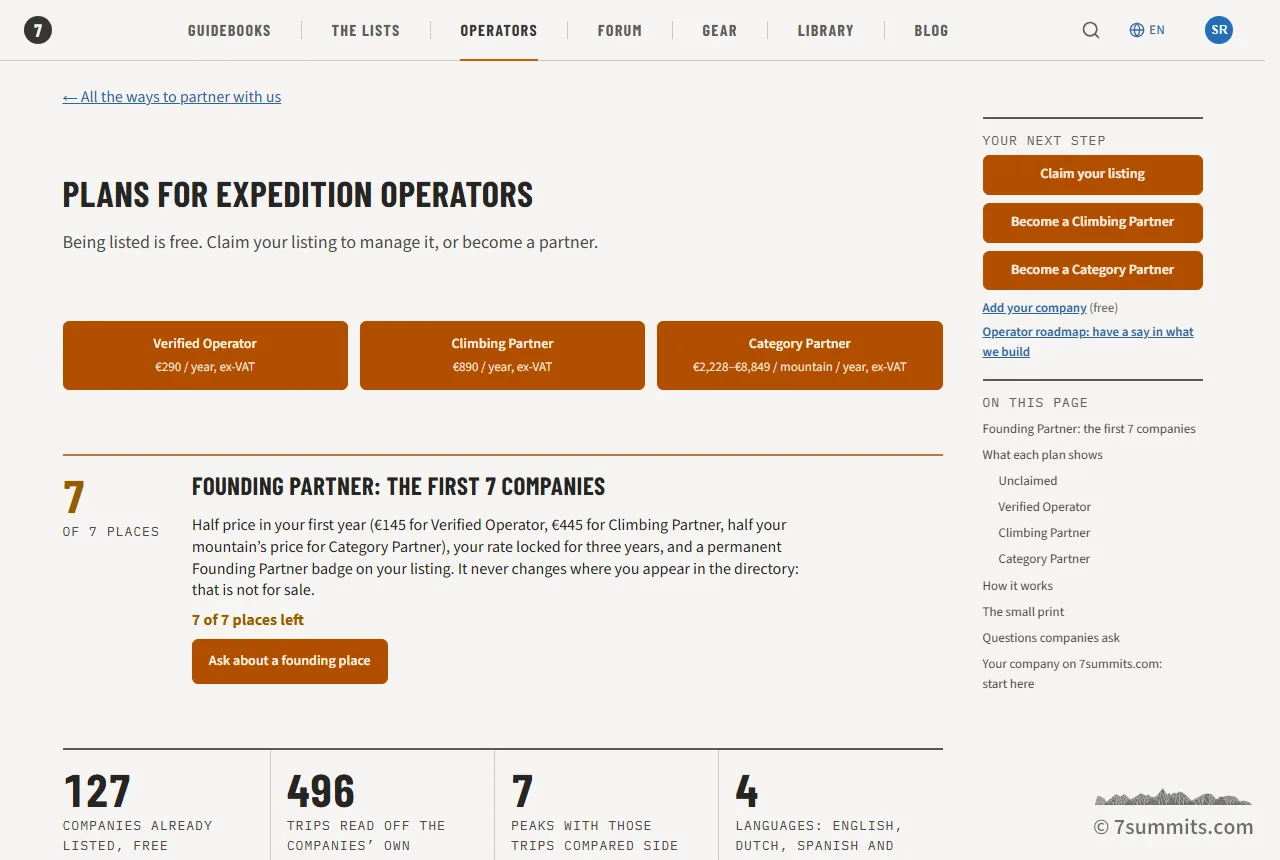Jump to the Unclaimed subsection
The image size is (1280, 860).
[1027, 481]
